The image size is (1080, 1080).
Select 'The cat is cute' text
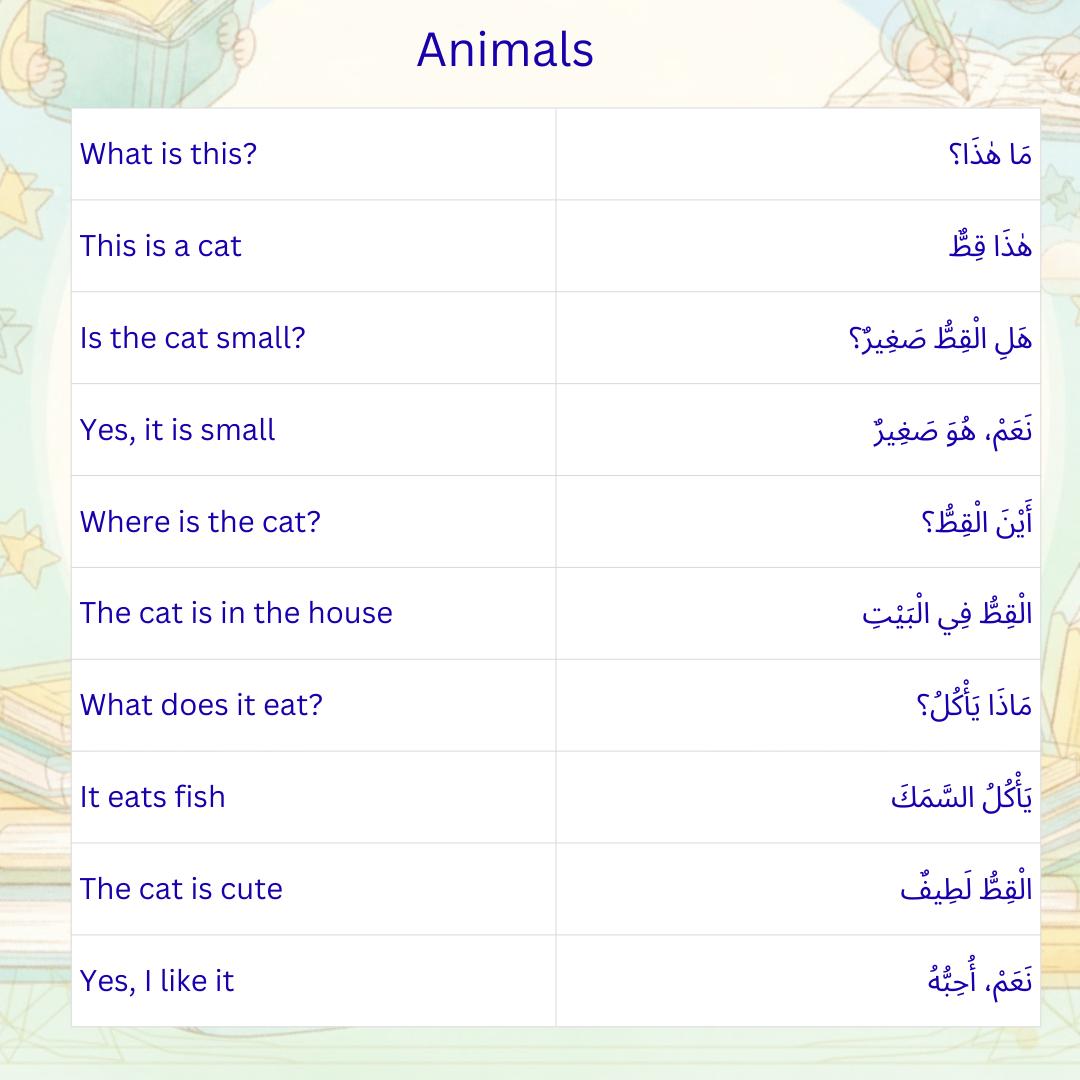[180, 889]
